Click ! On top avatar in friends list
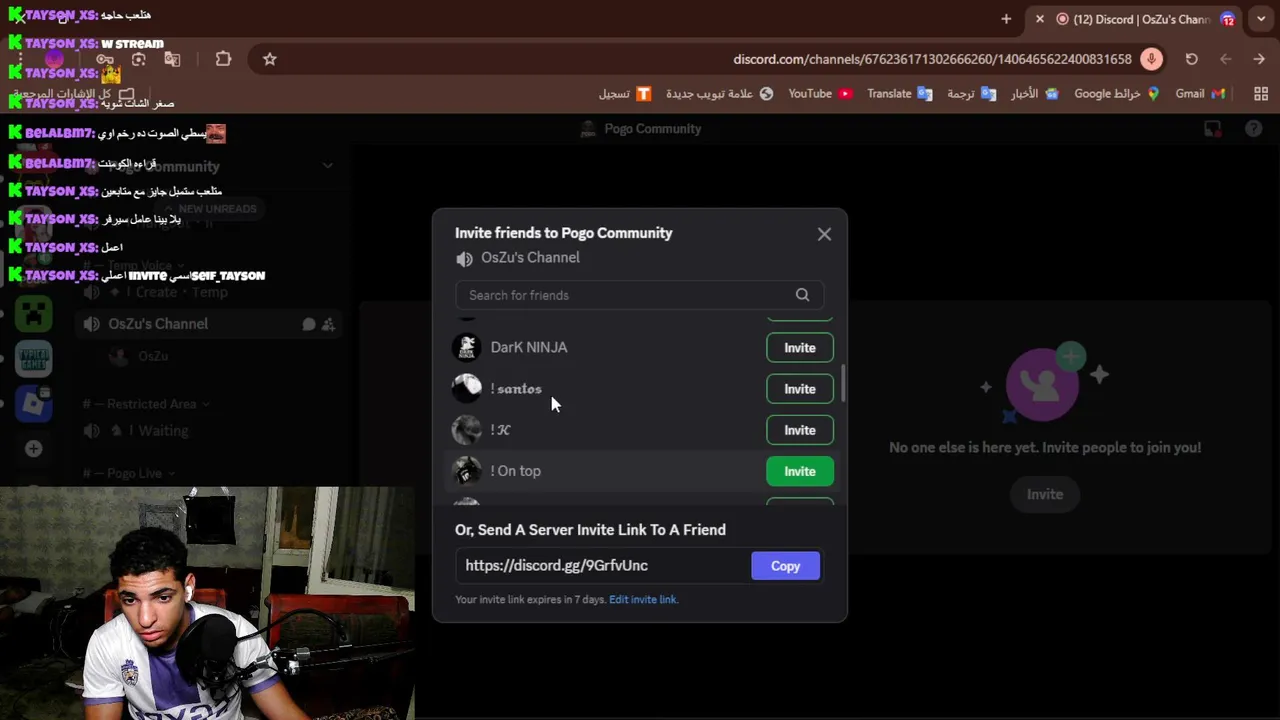 coord(467,471)
